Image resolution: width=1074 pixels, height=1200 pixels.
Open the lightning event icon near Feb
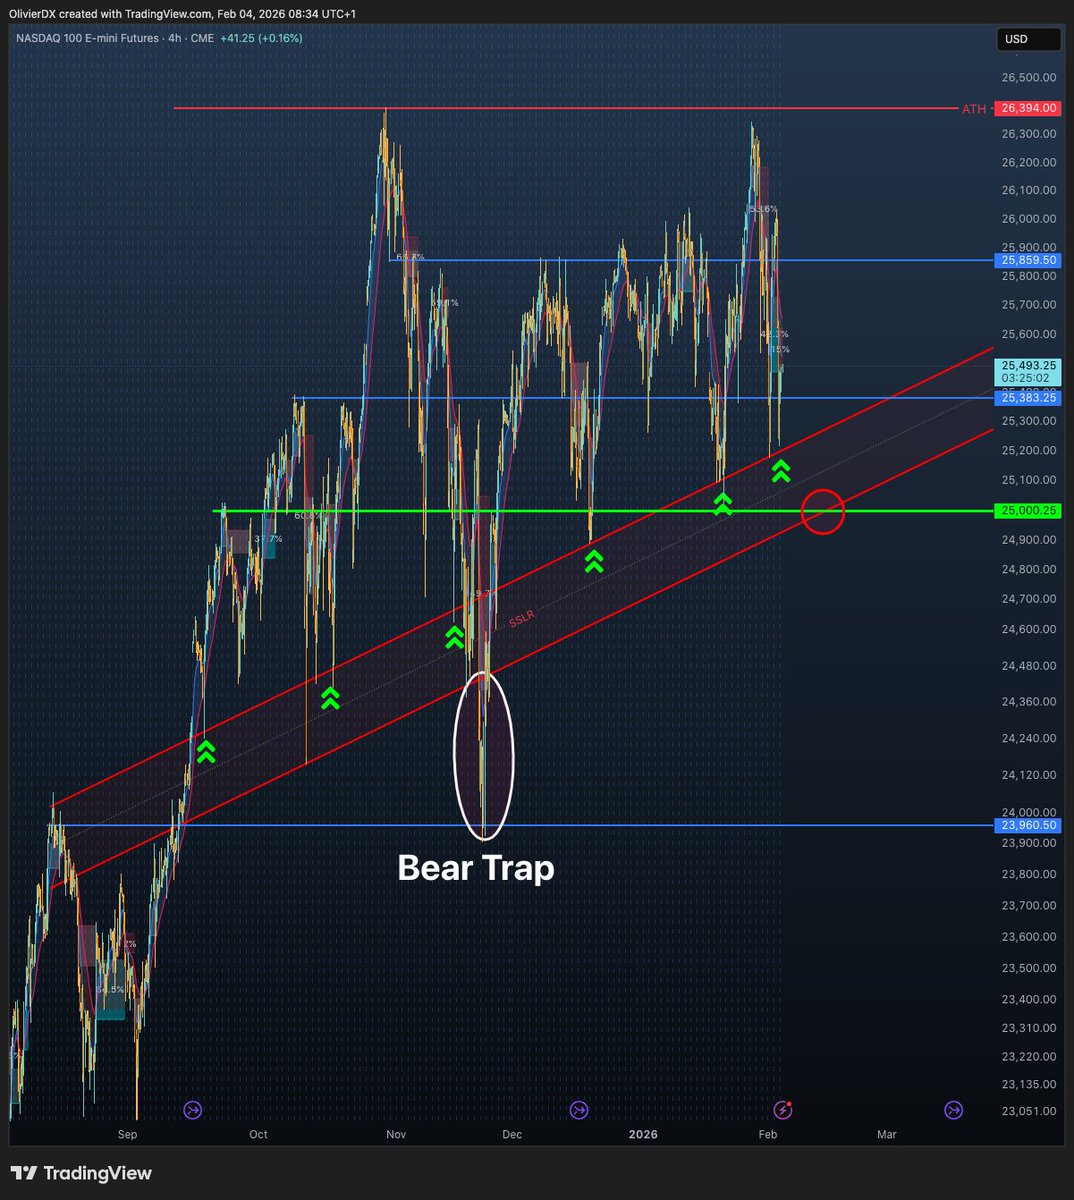[x=783, y=1109]
